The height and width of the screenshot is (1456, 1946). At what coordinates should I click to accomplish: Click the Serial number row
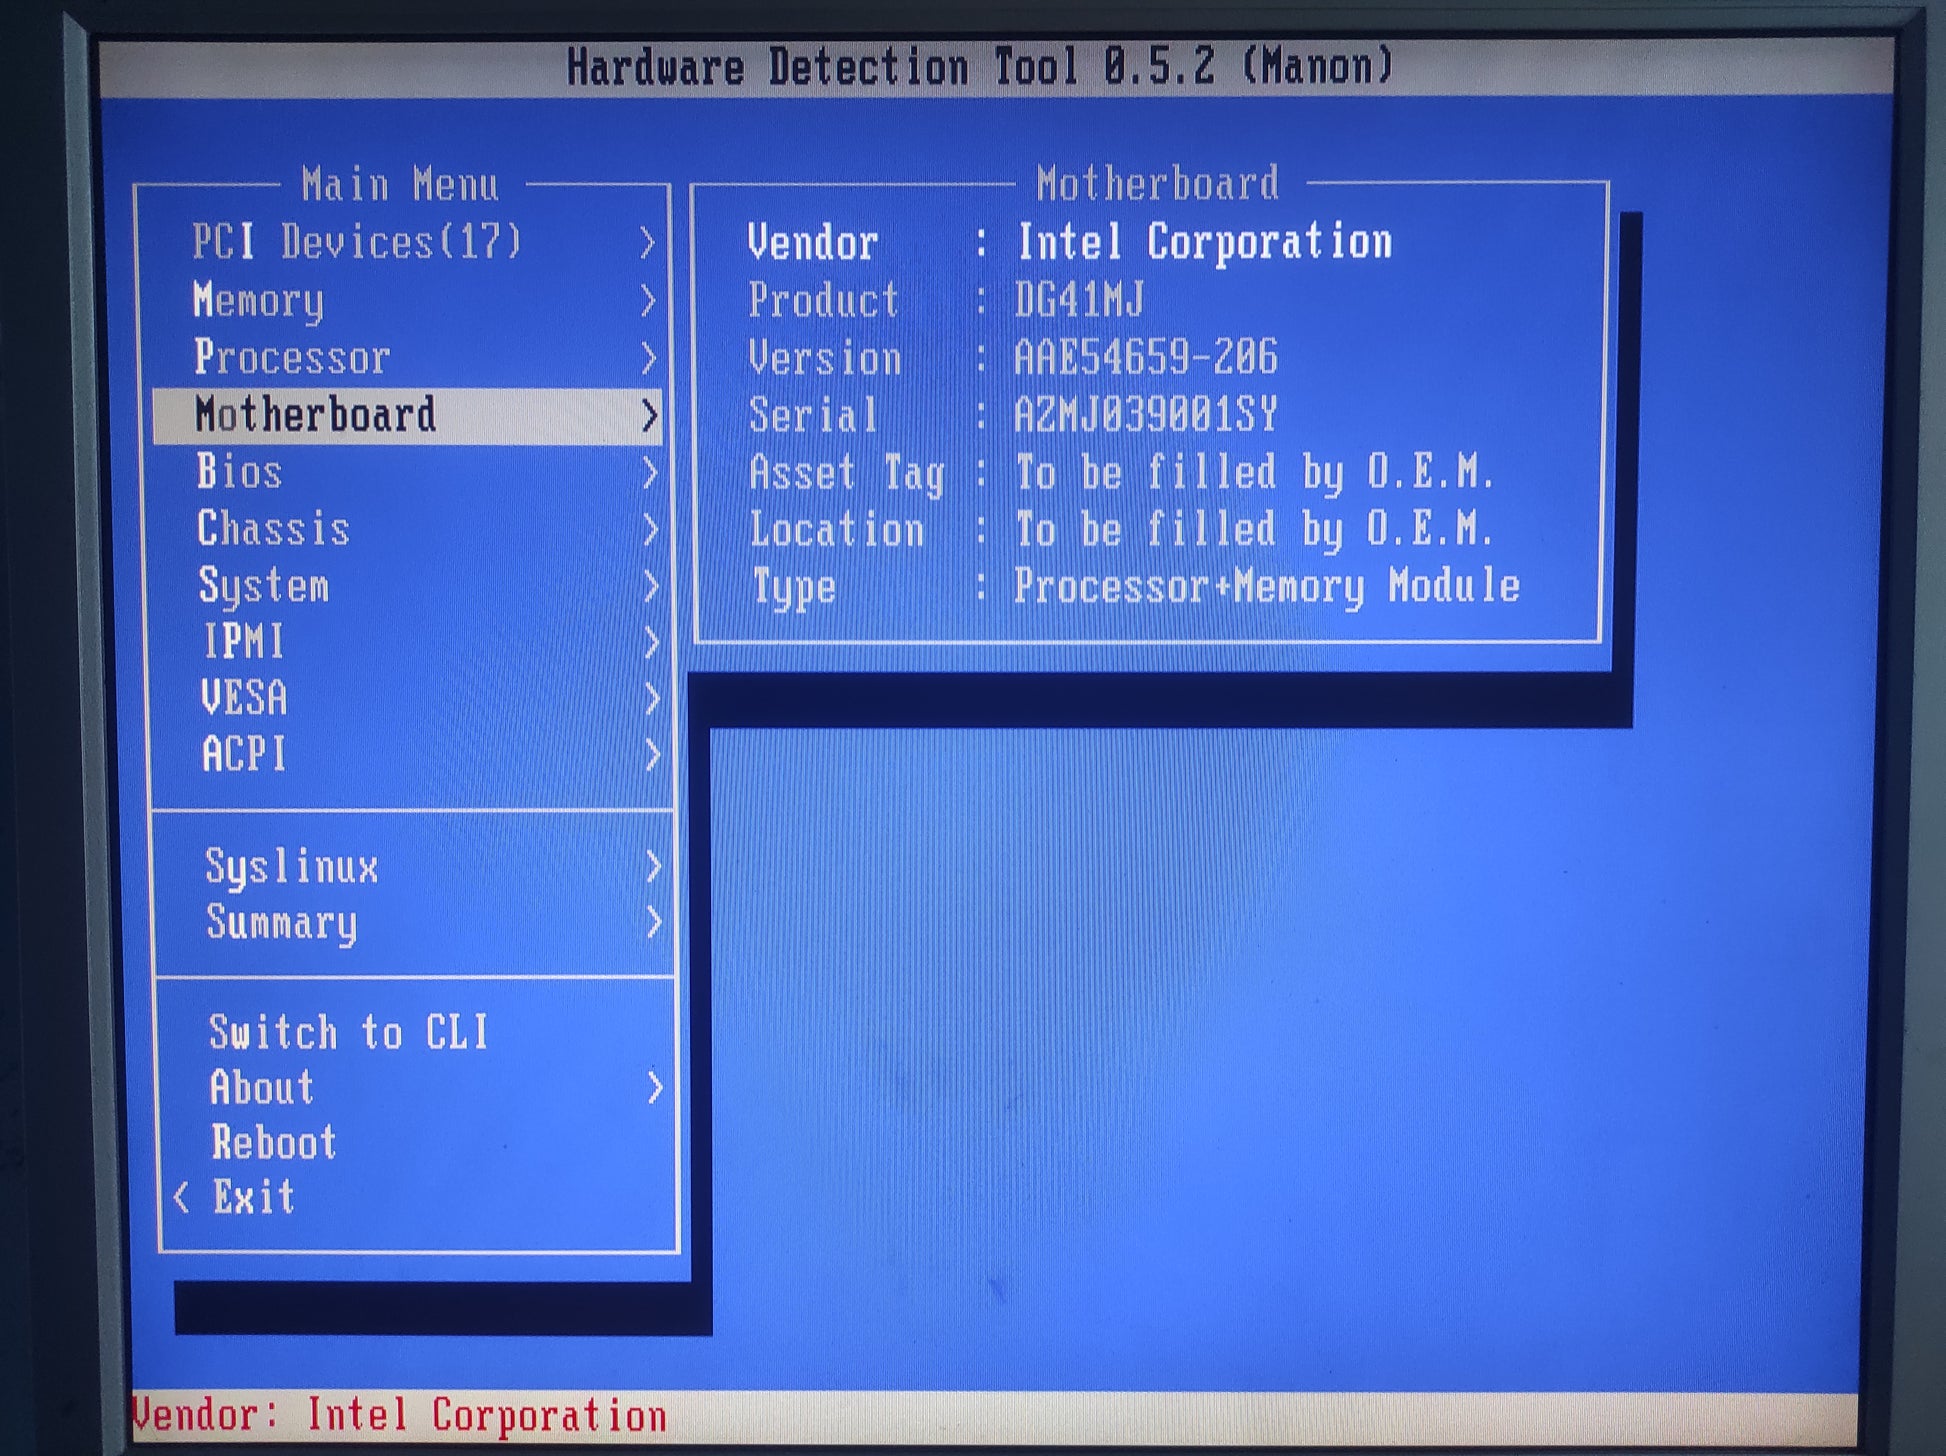[1013, 415]
